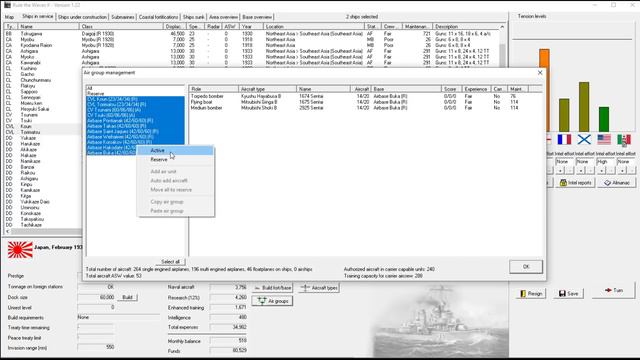Screen dimensions: 640x360
Task: Click the French flag icon
Action: coord(564,140)
